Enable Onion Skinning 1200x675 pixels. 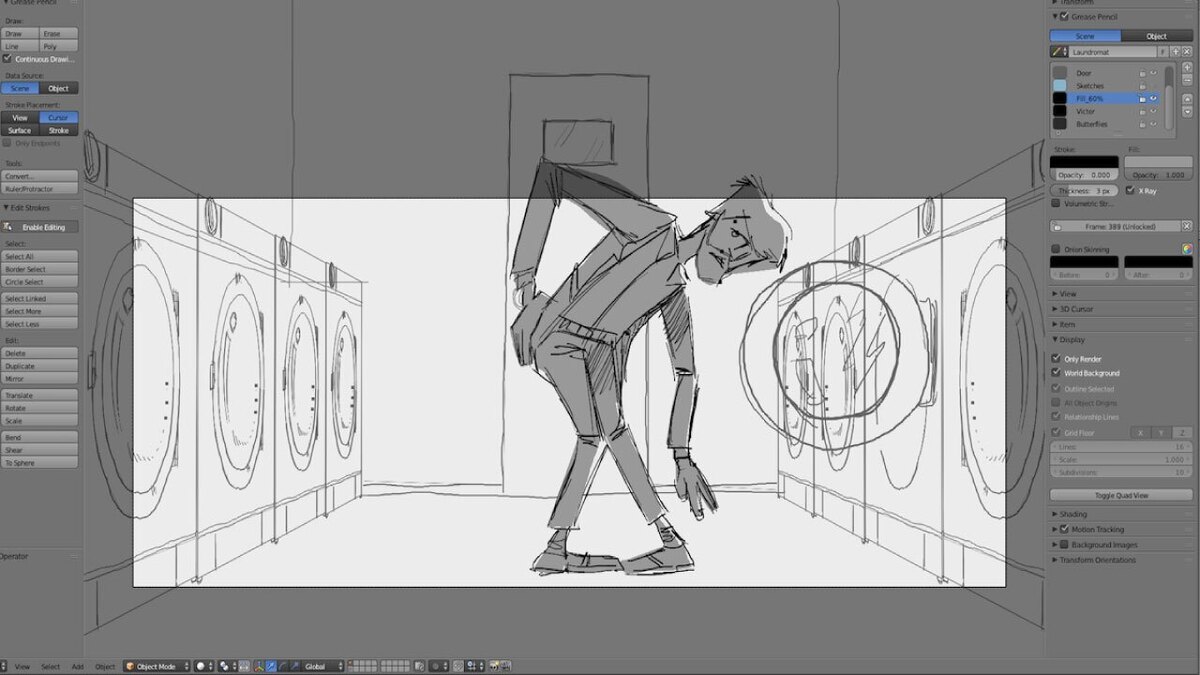pyautogui.click(x=1056, y=249)
